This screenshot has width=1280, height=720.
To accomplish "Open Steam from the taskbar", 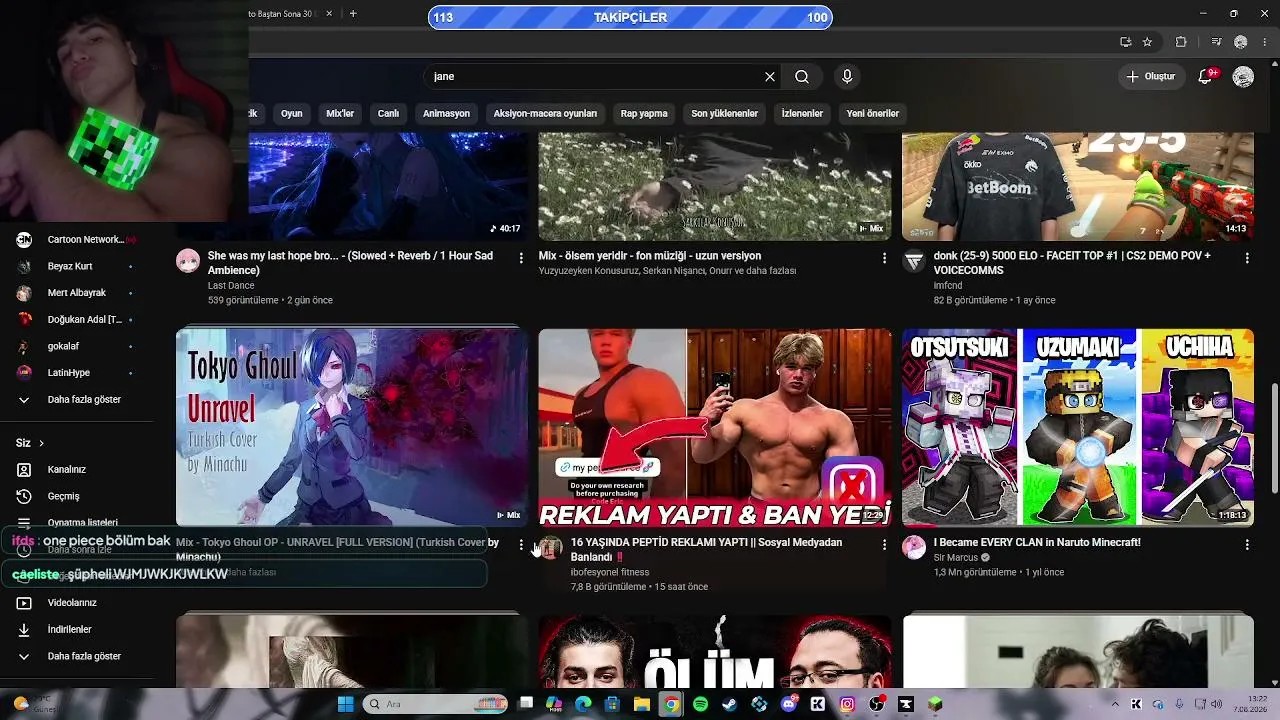I will click(730, 704).
